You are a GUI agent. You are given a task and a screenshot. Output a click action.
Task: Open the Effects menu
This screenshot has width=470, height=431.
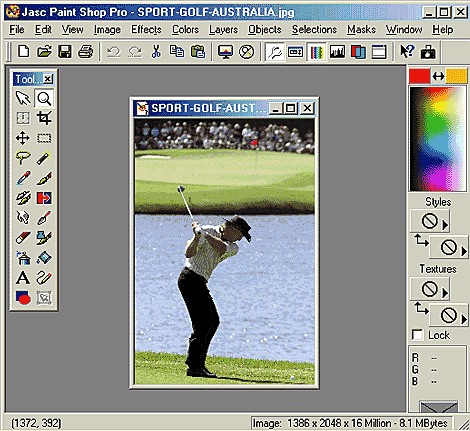tap(146, 30)
